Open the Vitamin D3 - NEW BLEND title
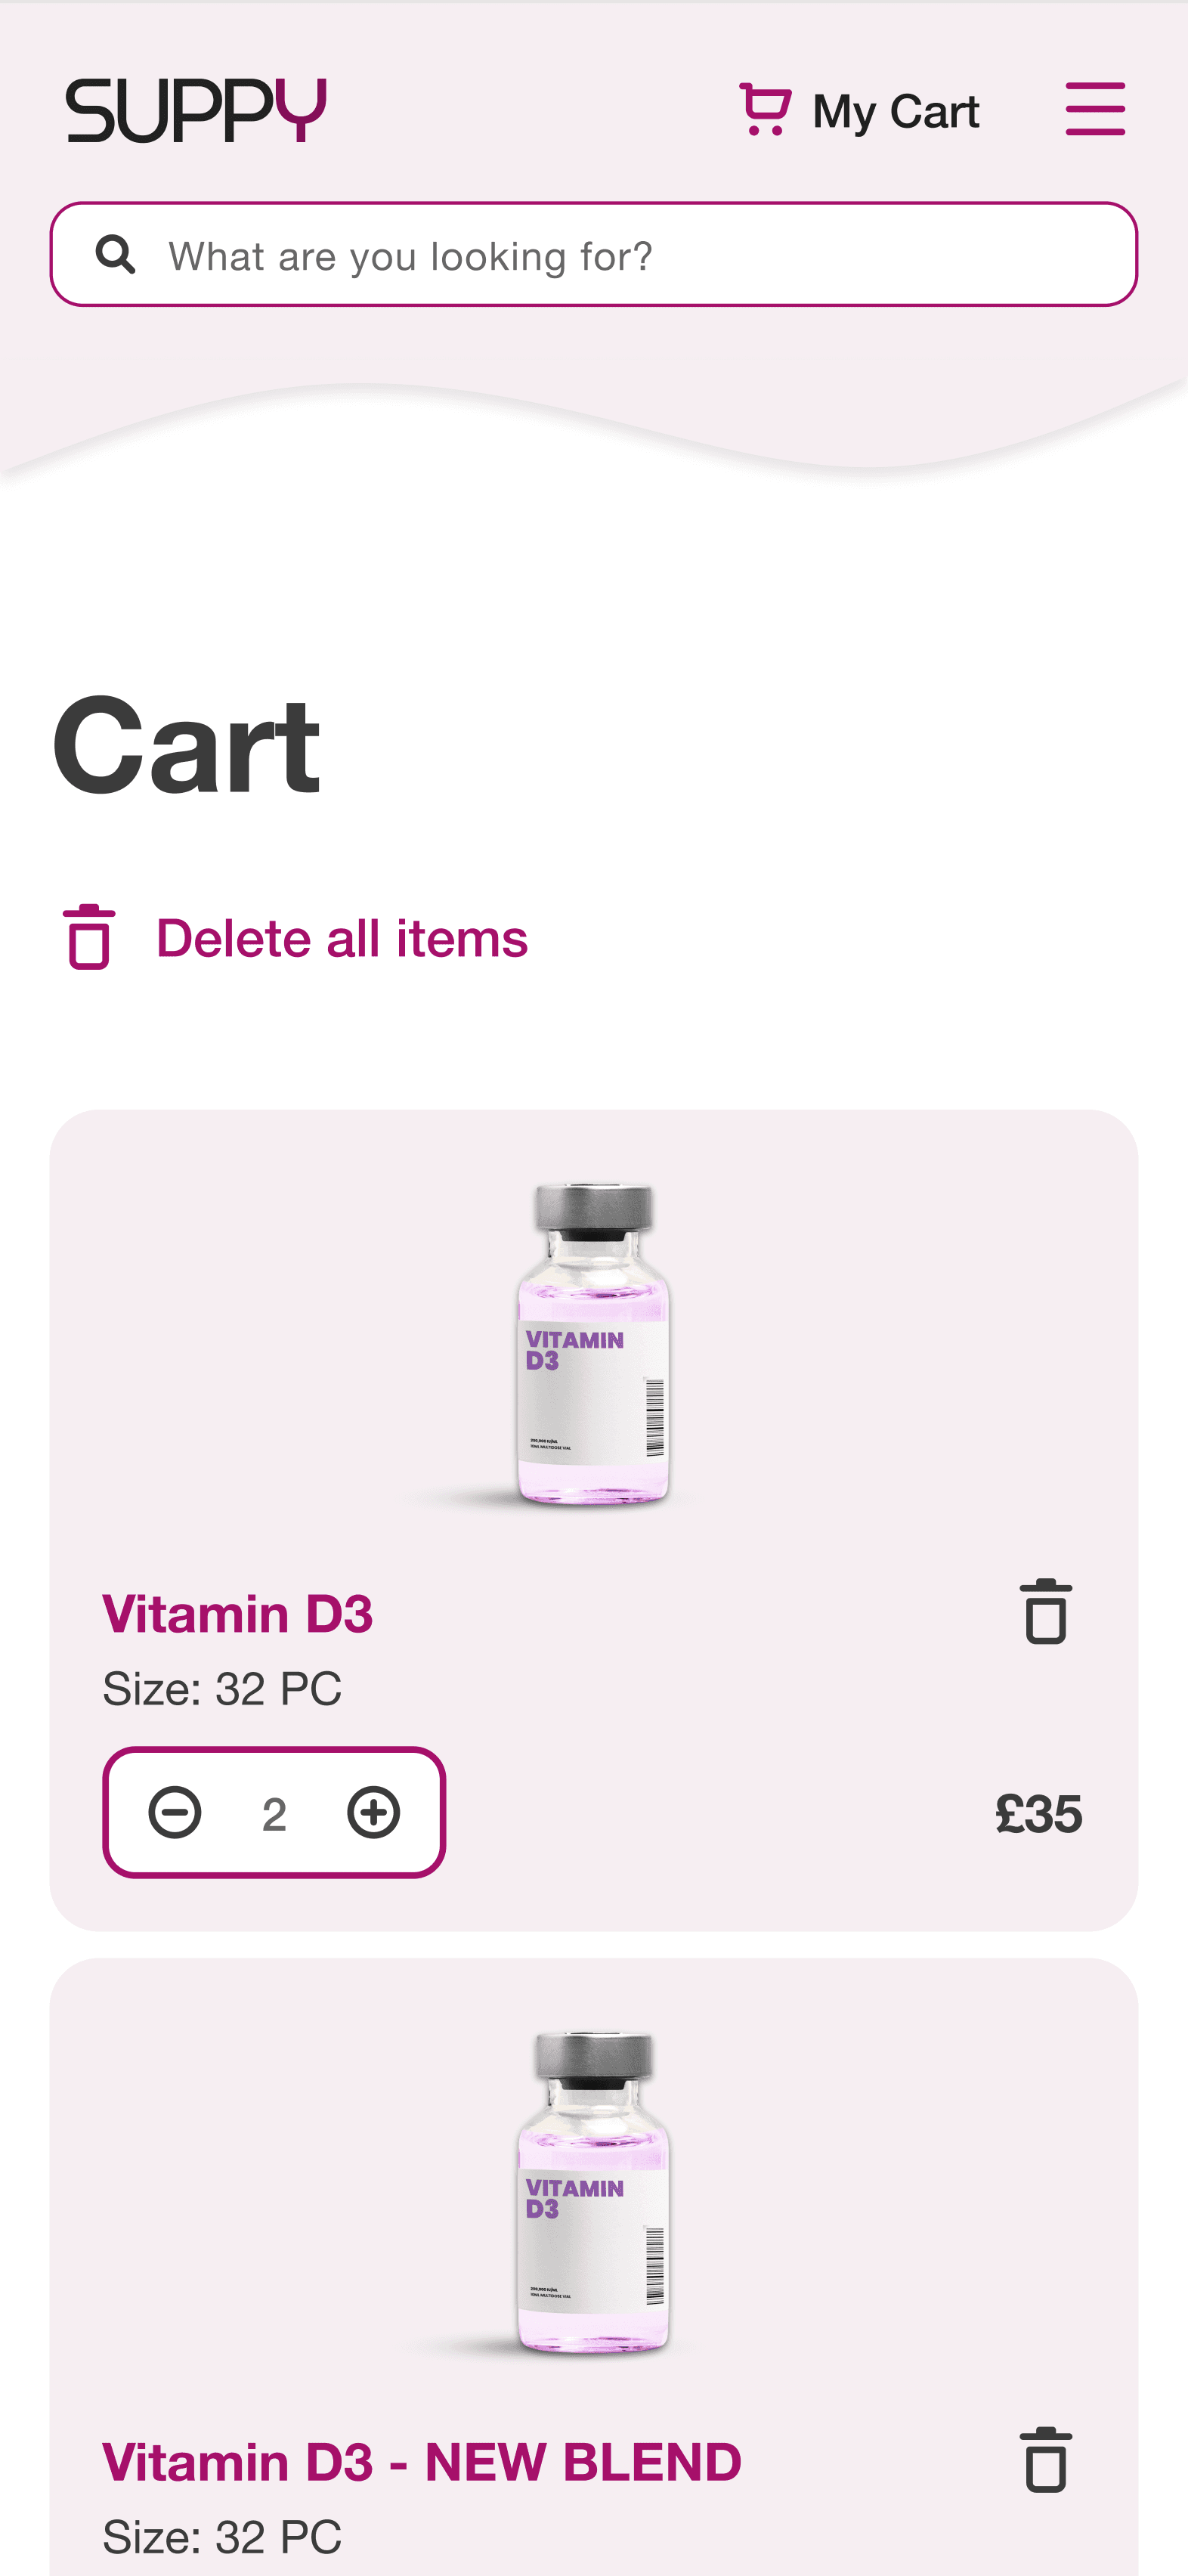This screenshot has width=1188, height=2576. [x=422, y=2461]
